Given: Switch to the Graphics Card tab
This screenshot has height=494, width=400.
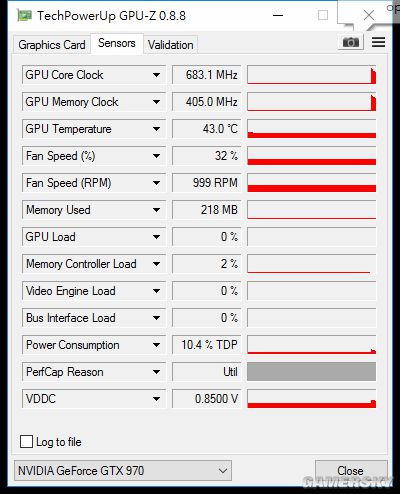Looking at the screenshot, I should tap(52, 45).
